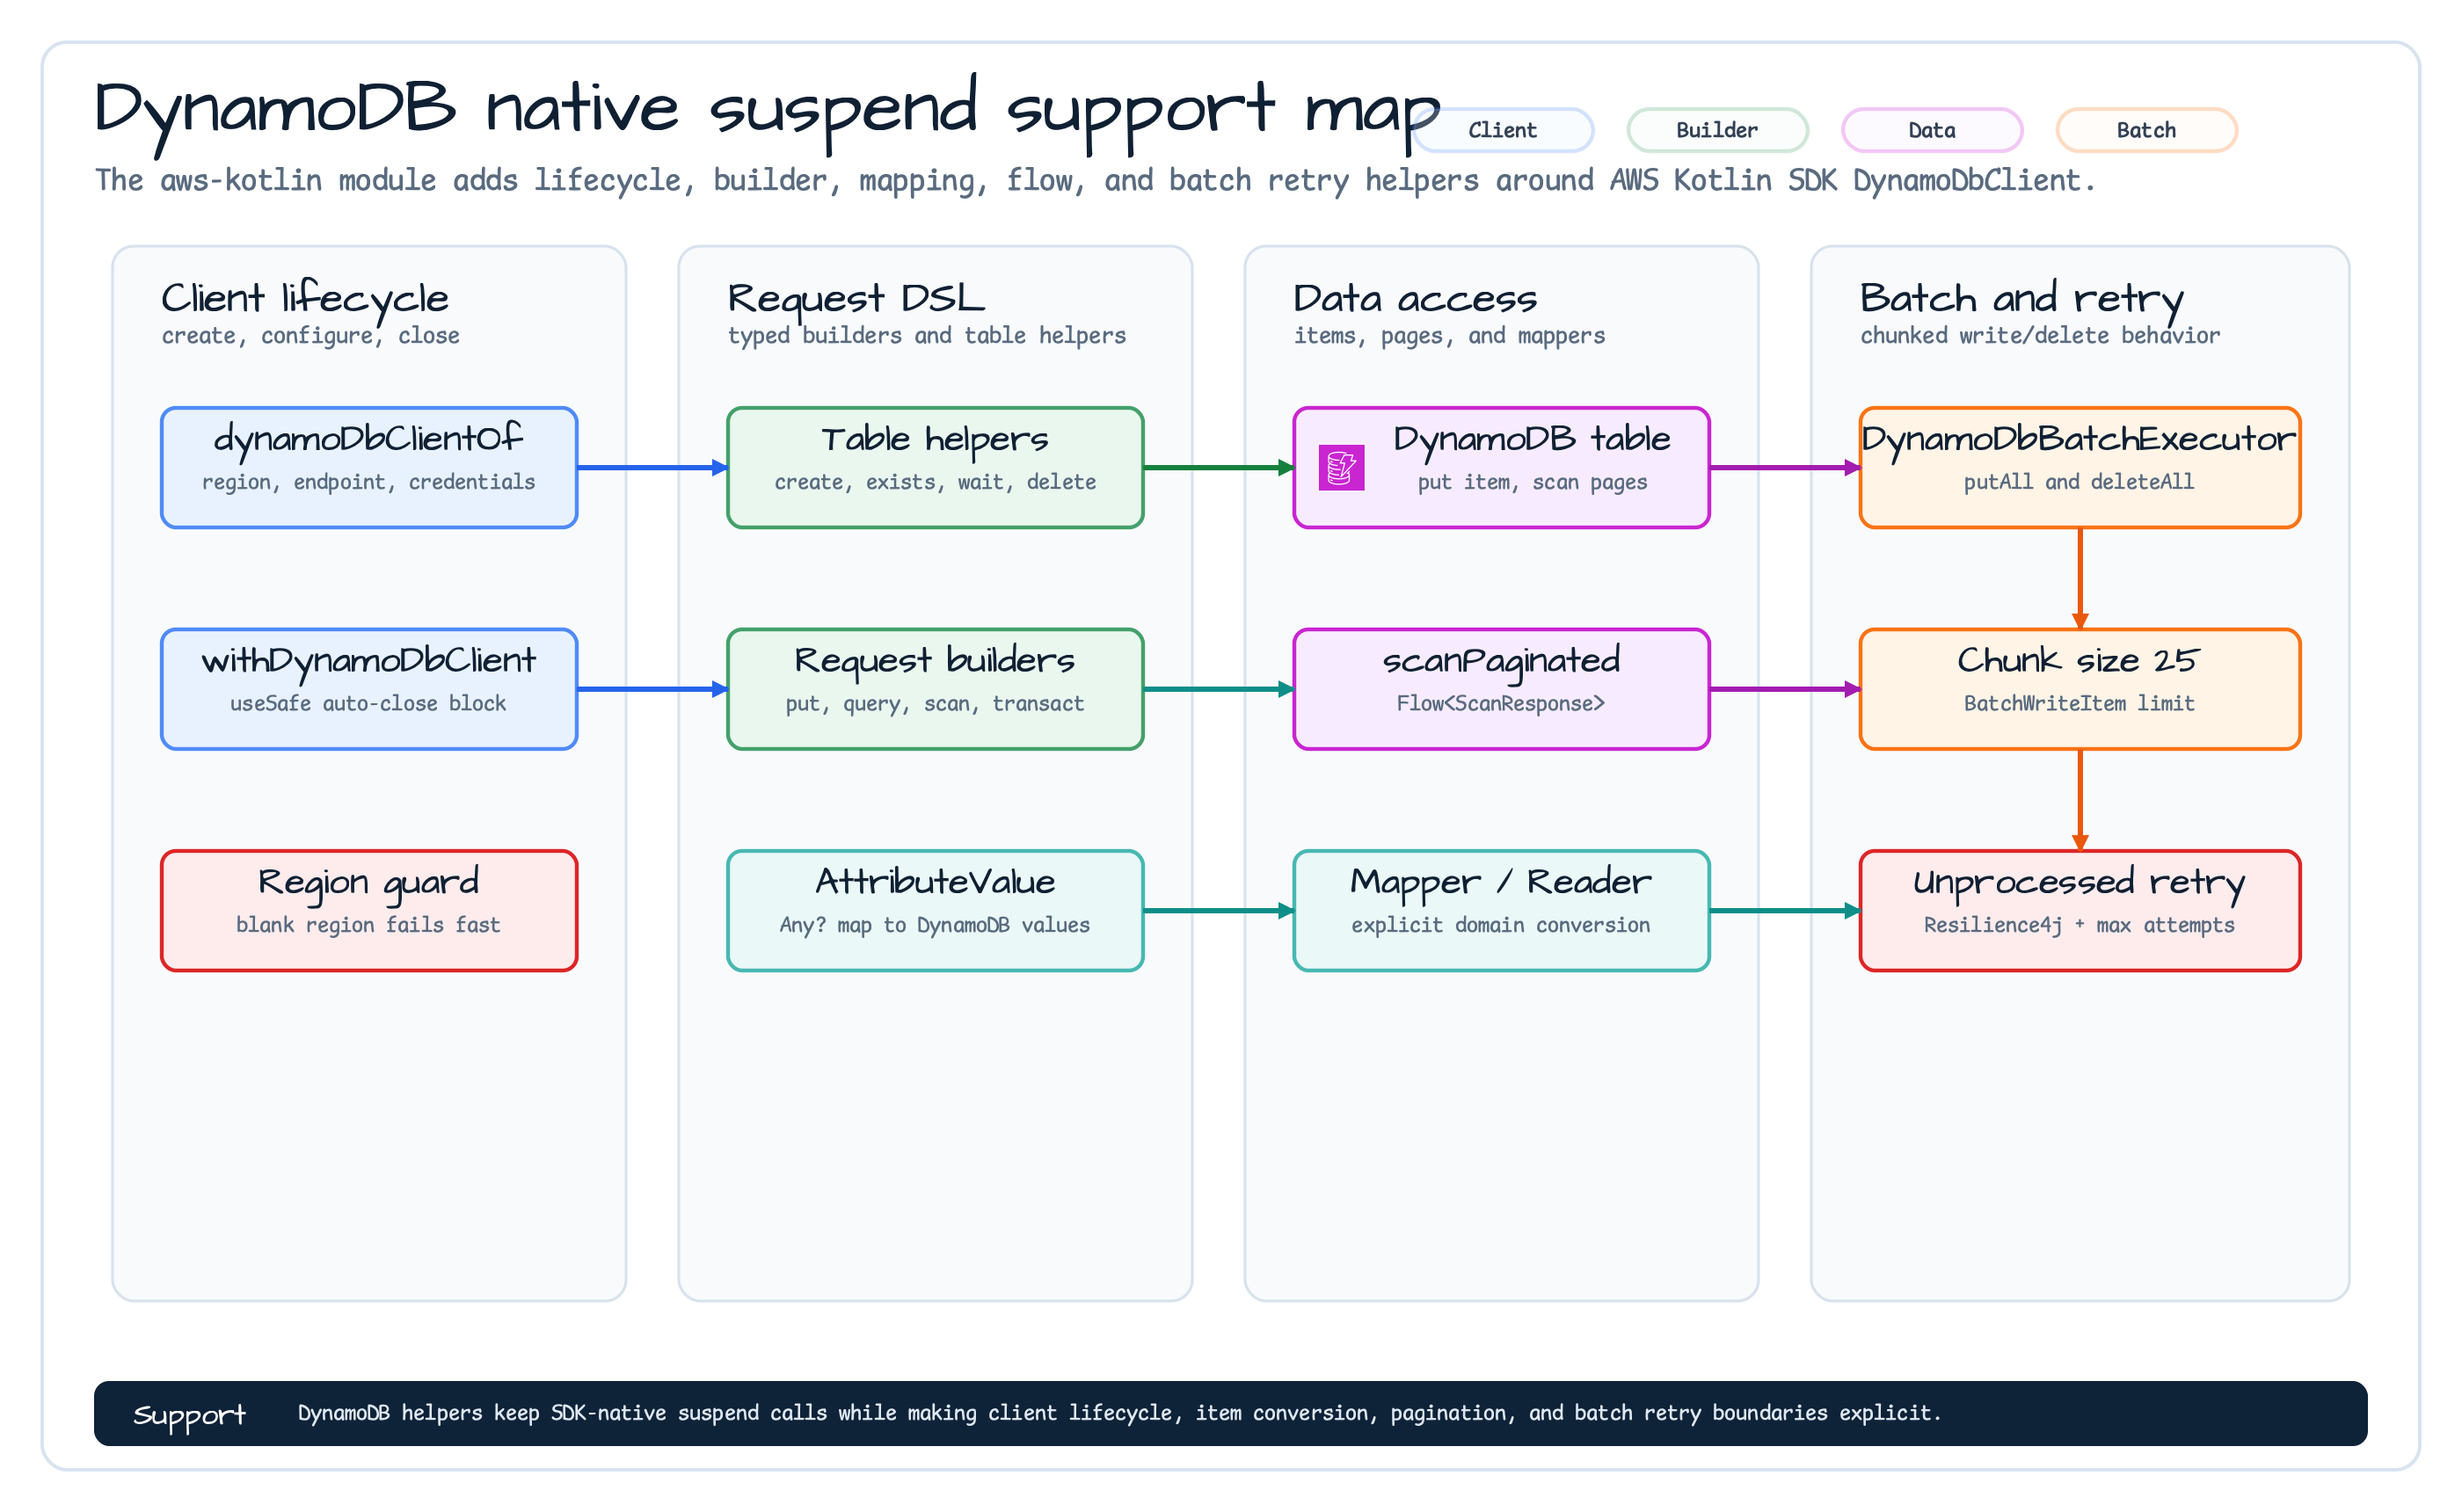The width and height of the screenshot is (2462, 1512).
Task: Click 'useSafe auto-close block' text
Action: 369,704
